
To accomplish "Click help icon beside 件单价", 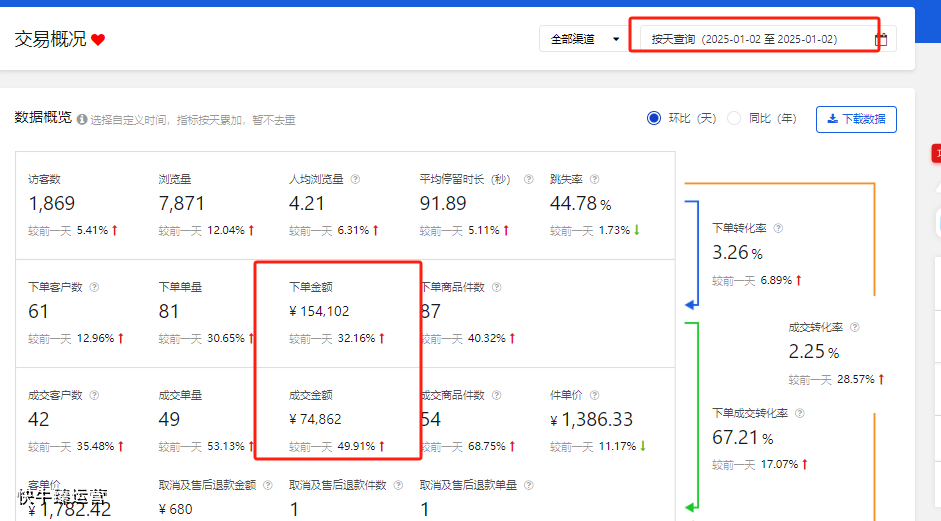I will click(594, 395).
